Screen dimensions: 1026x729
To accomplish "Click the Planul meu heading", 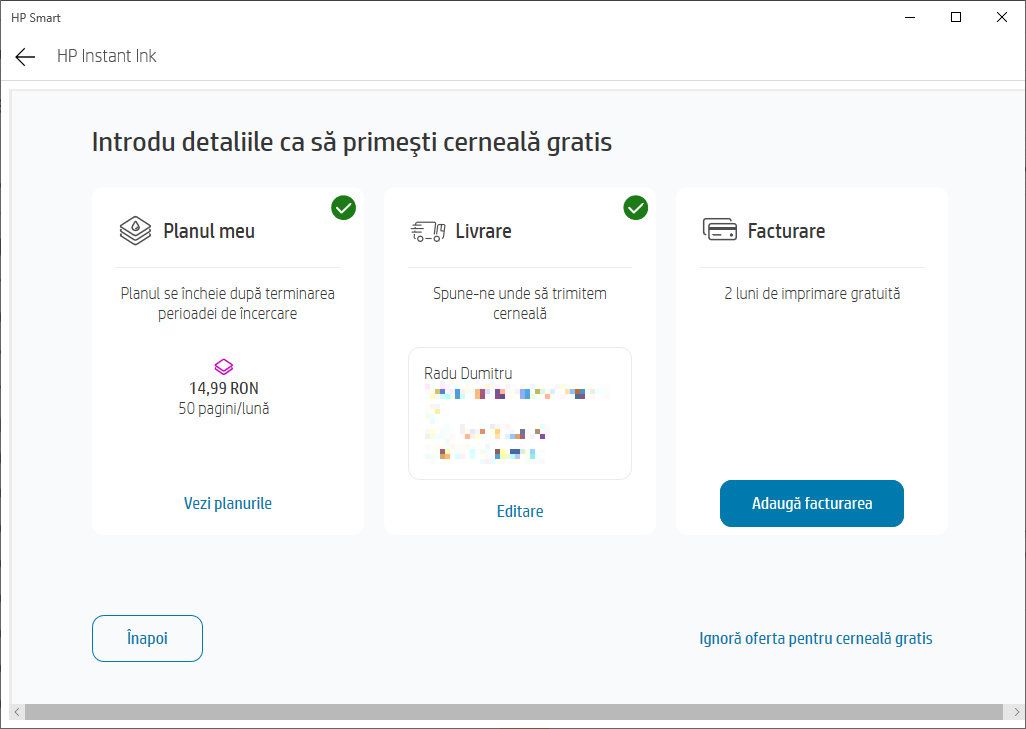I will (x=209, y=231).
